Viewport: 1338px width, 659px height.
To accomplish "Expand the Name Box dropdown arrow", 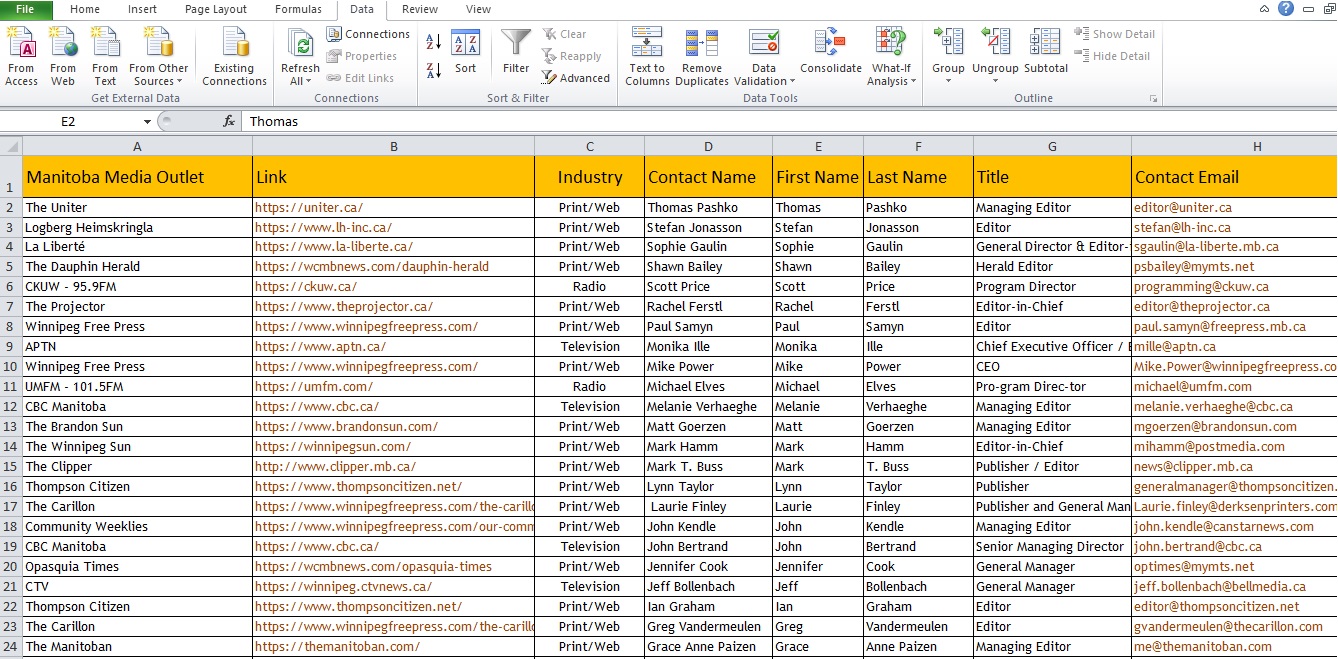I will tap(147, 121).
